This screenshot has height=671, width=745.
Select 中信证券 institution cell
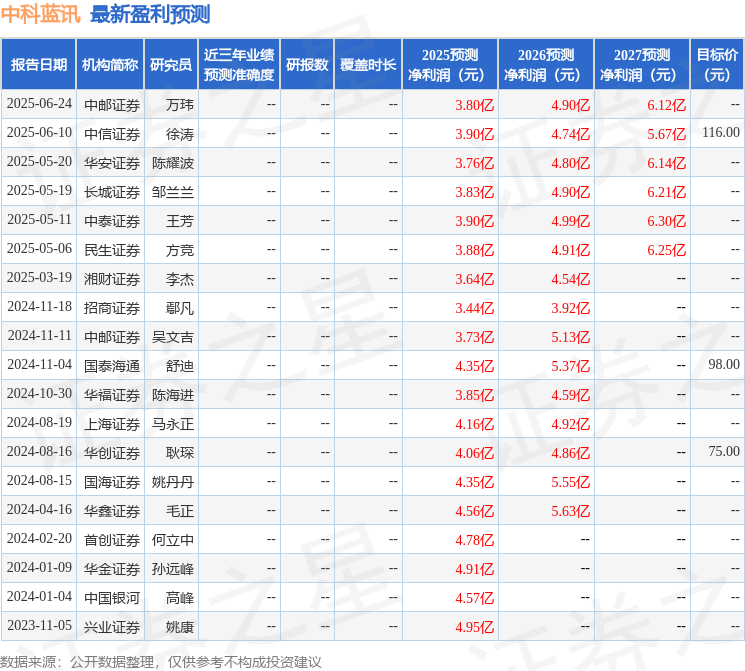[x=112, y=134]
